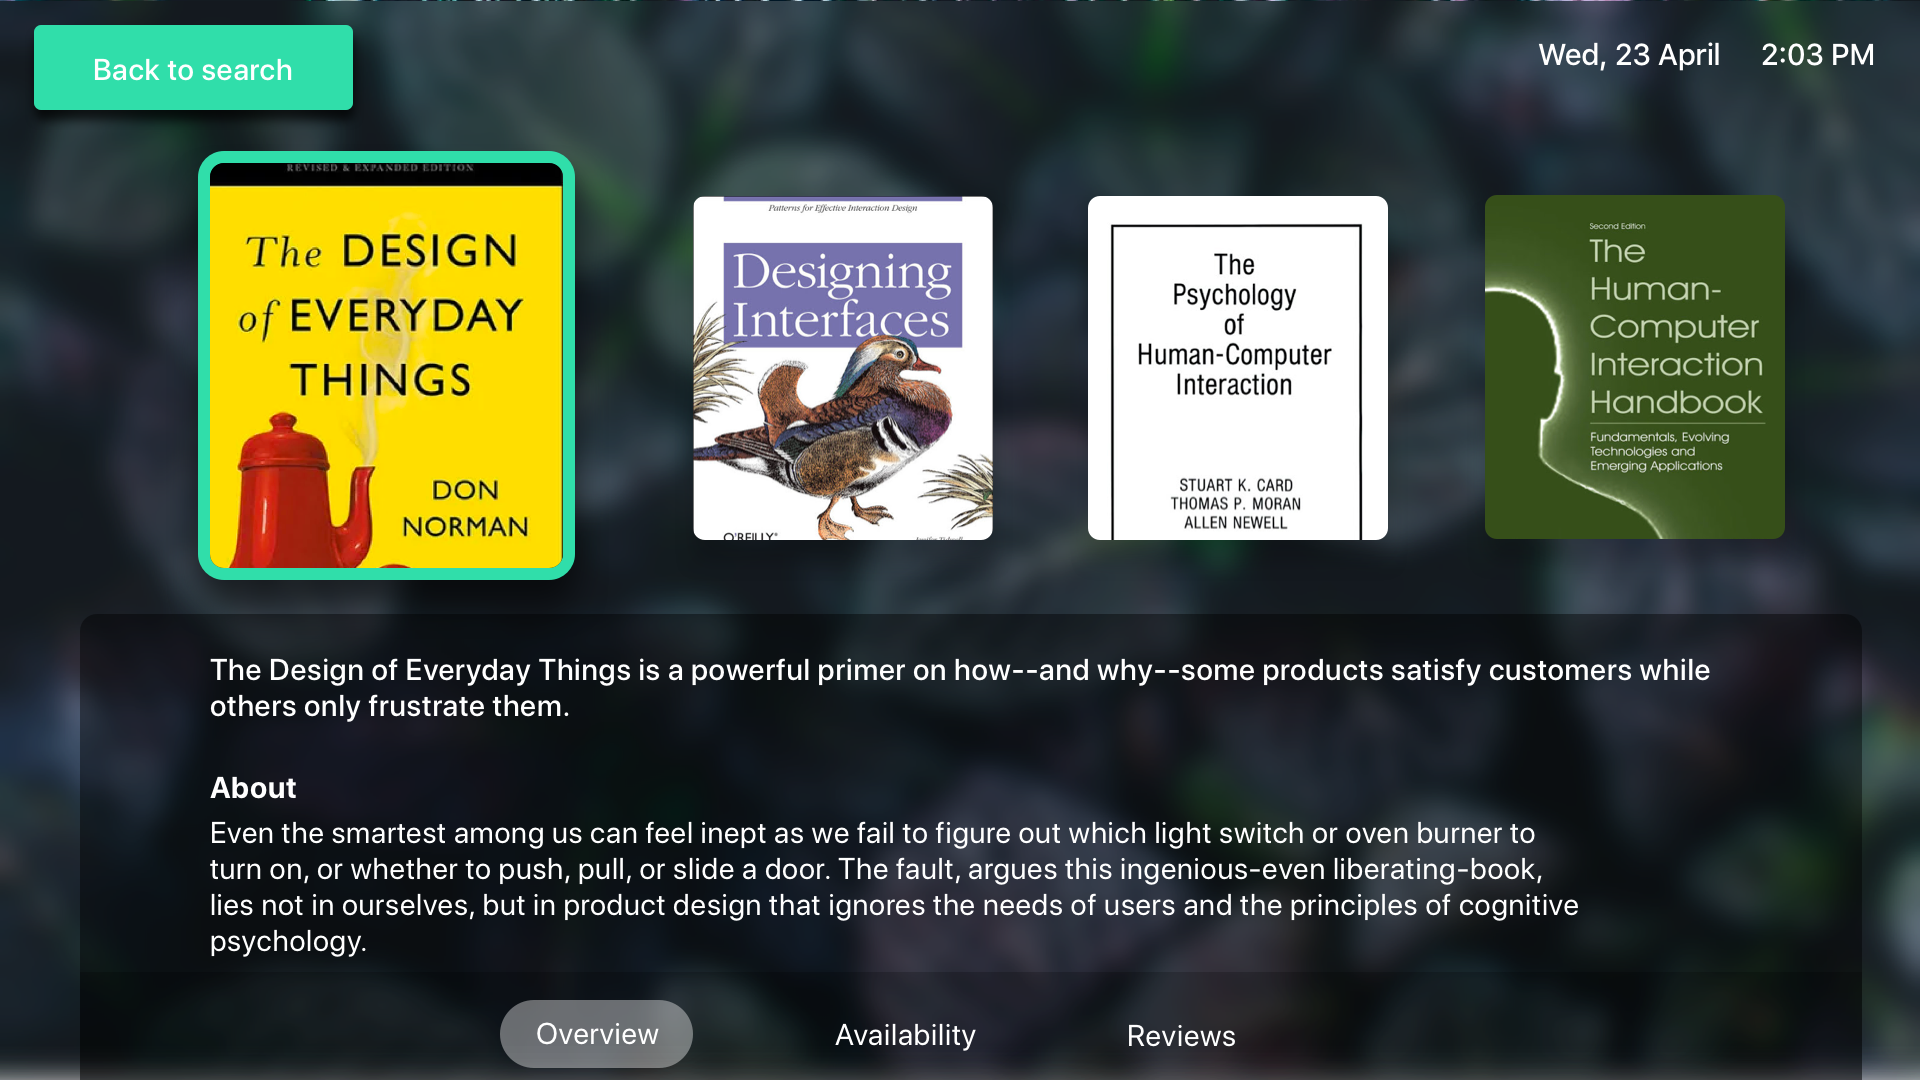Open the Designing Interfaces book cover

pos(843,368)
